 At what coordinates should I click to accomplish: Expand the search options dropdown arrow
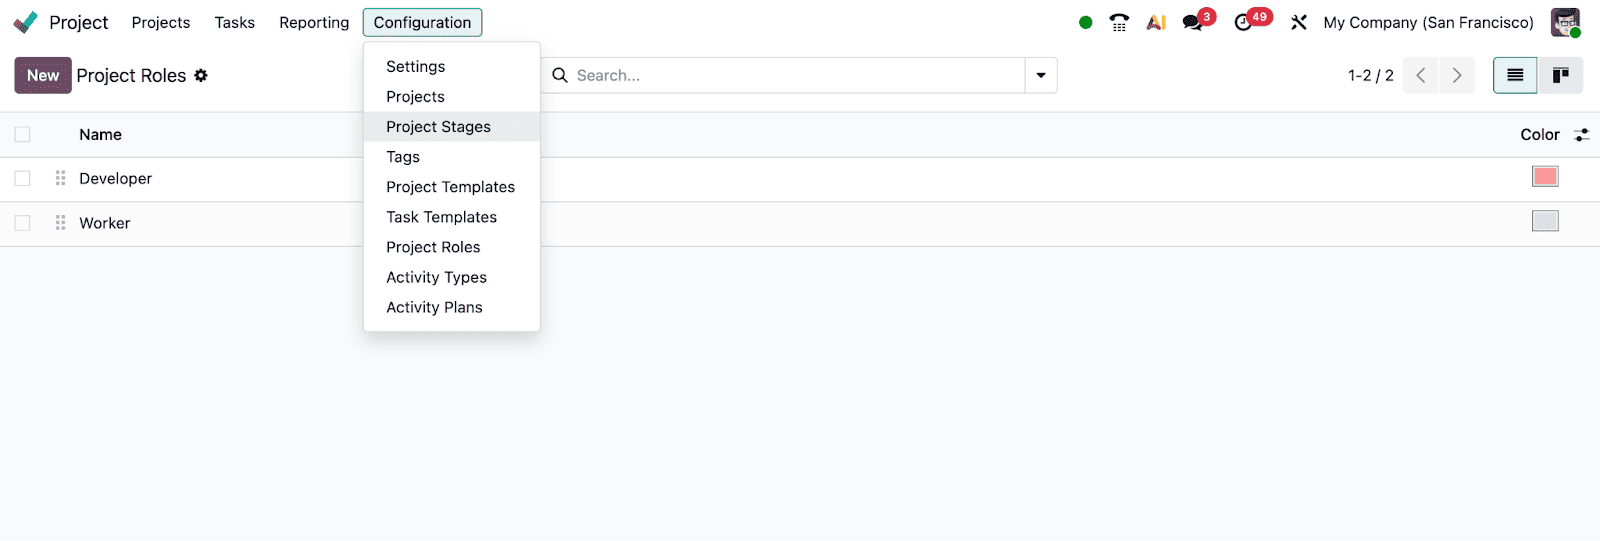click(x=1041, y=75)
